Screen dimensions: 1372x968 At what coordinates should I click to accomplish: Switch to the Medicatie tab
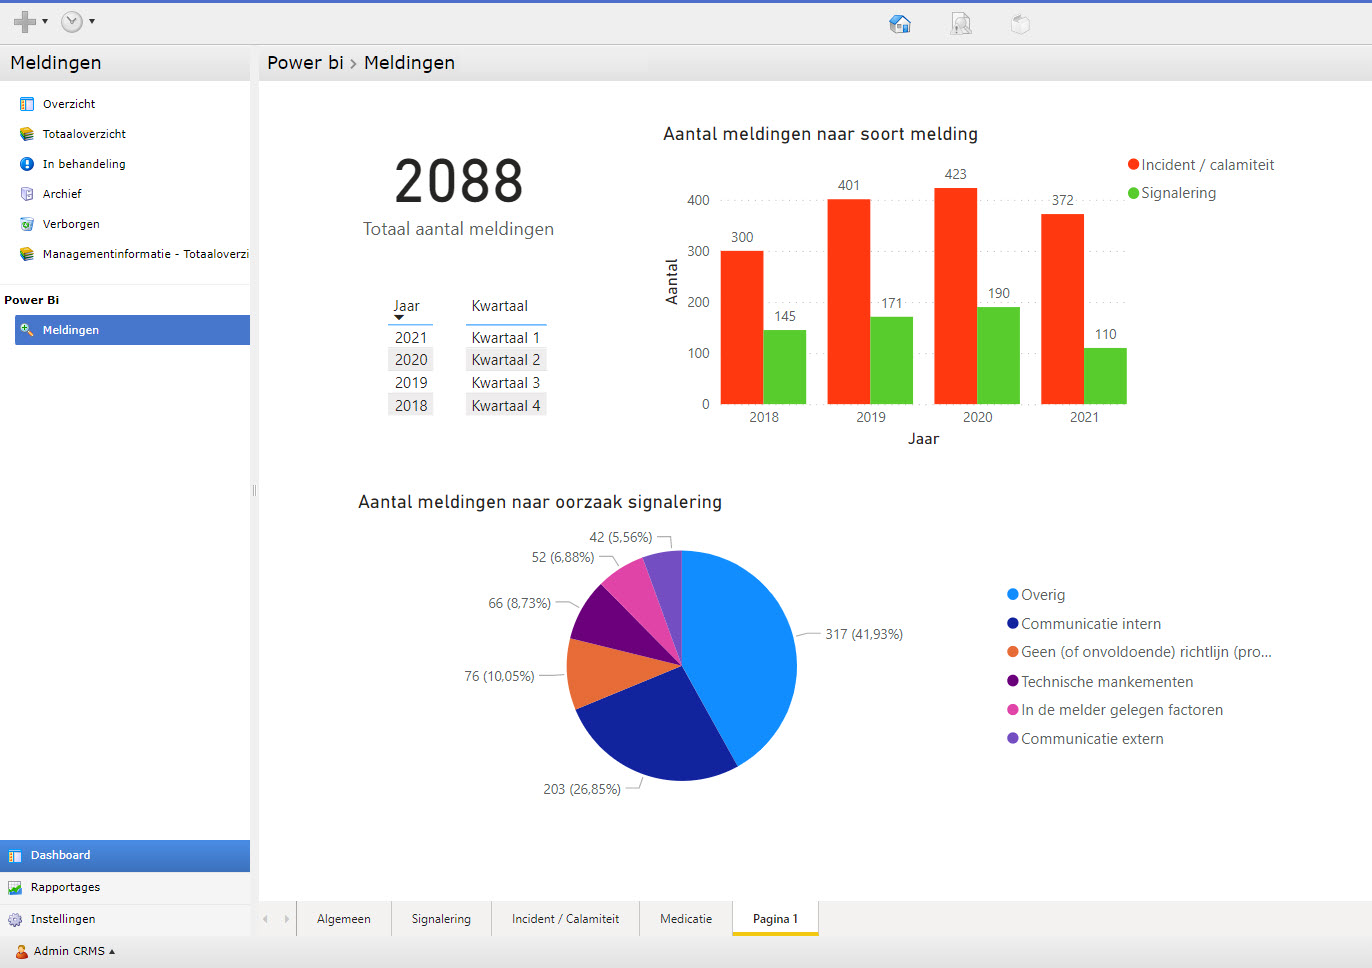686,919
